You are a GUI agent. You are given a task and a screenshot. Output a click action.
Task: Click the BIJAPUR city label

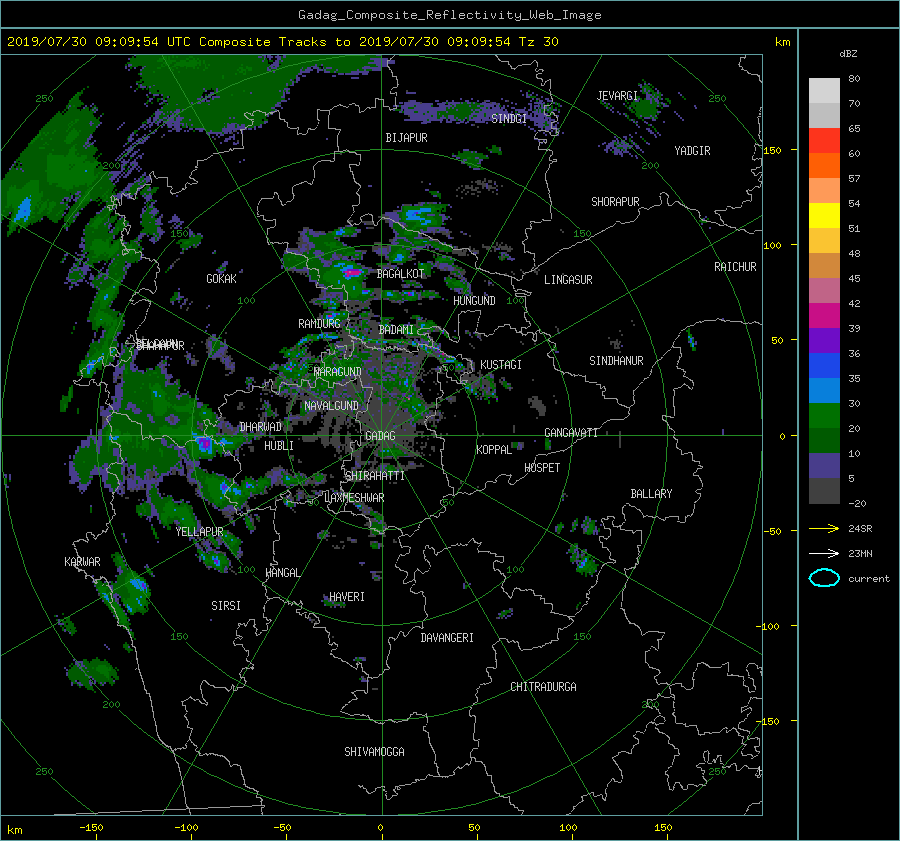[406, 138]
